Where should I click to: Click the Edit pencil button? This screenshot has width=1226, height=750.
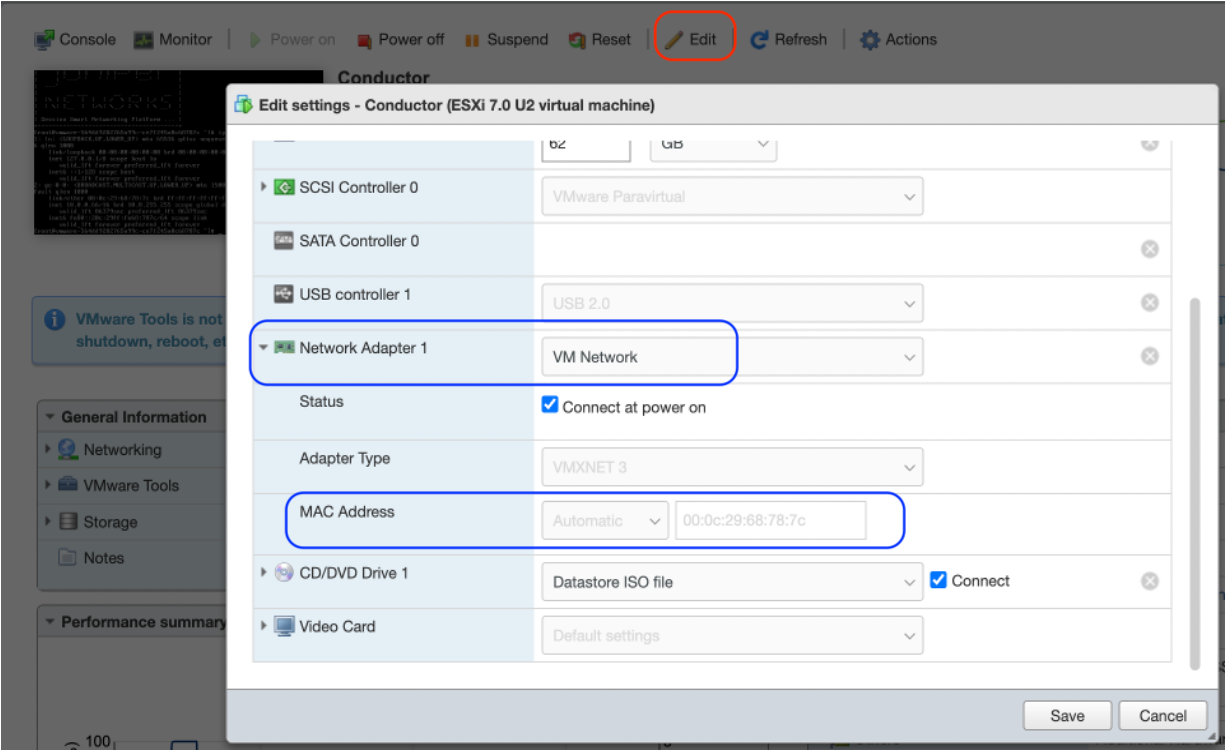(691, 40)
